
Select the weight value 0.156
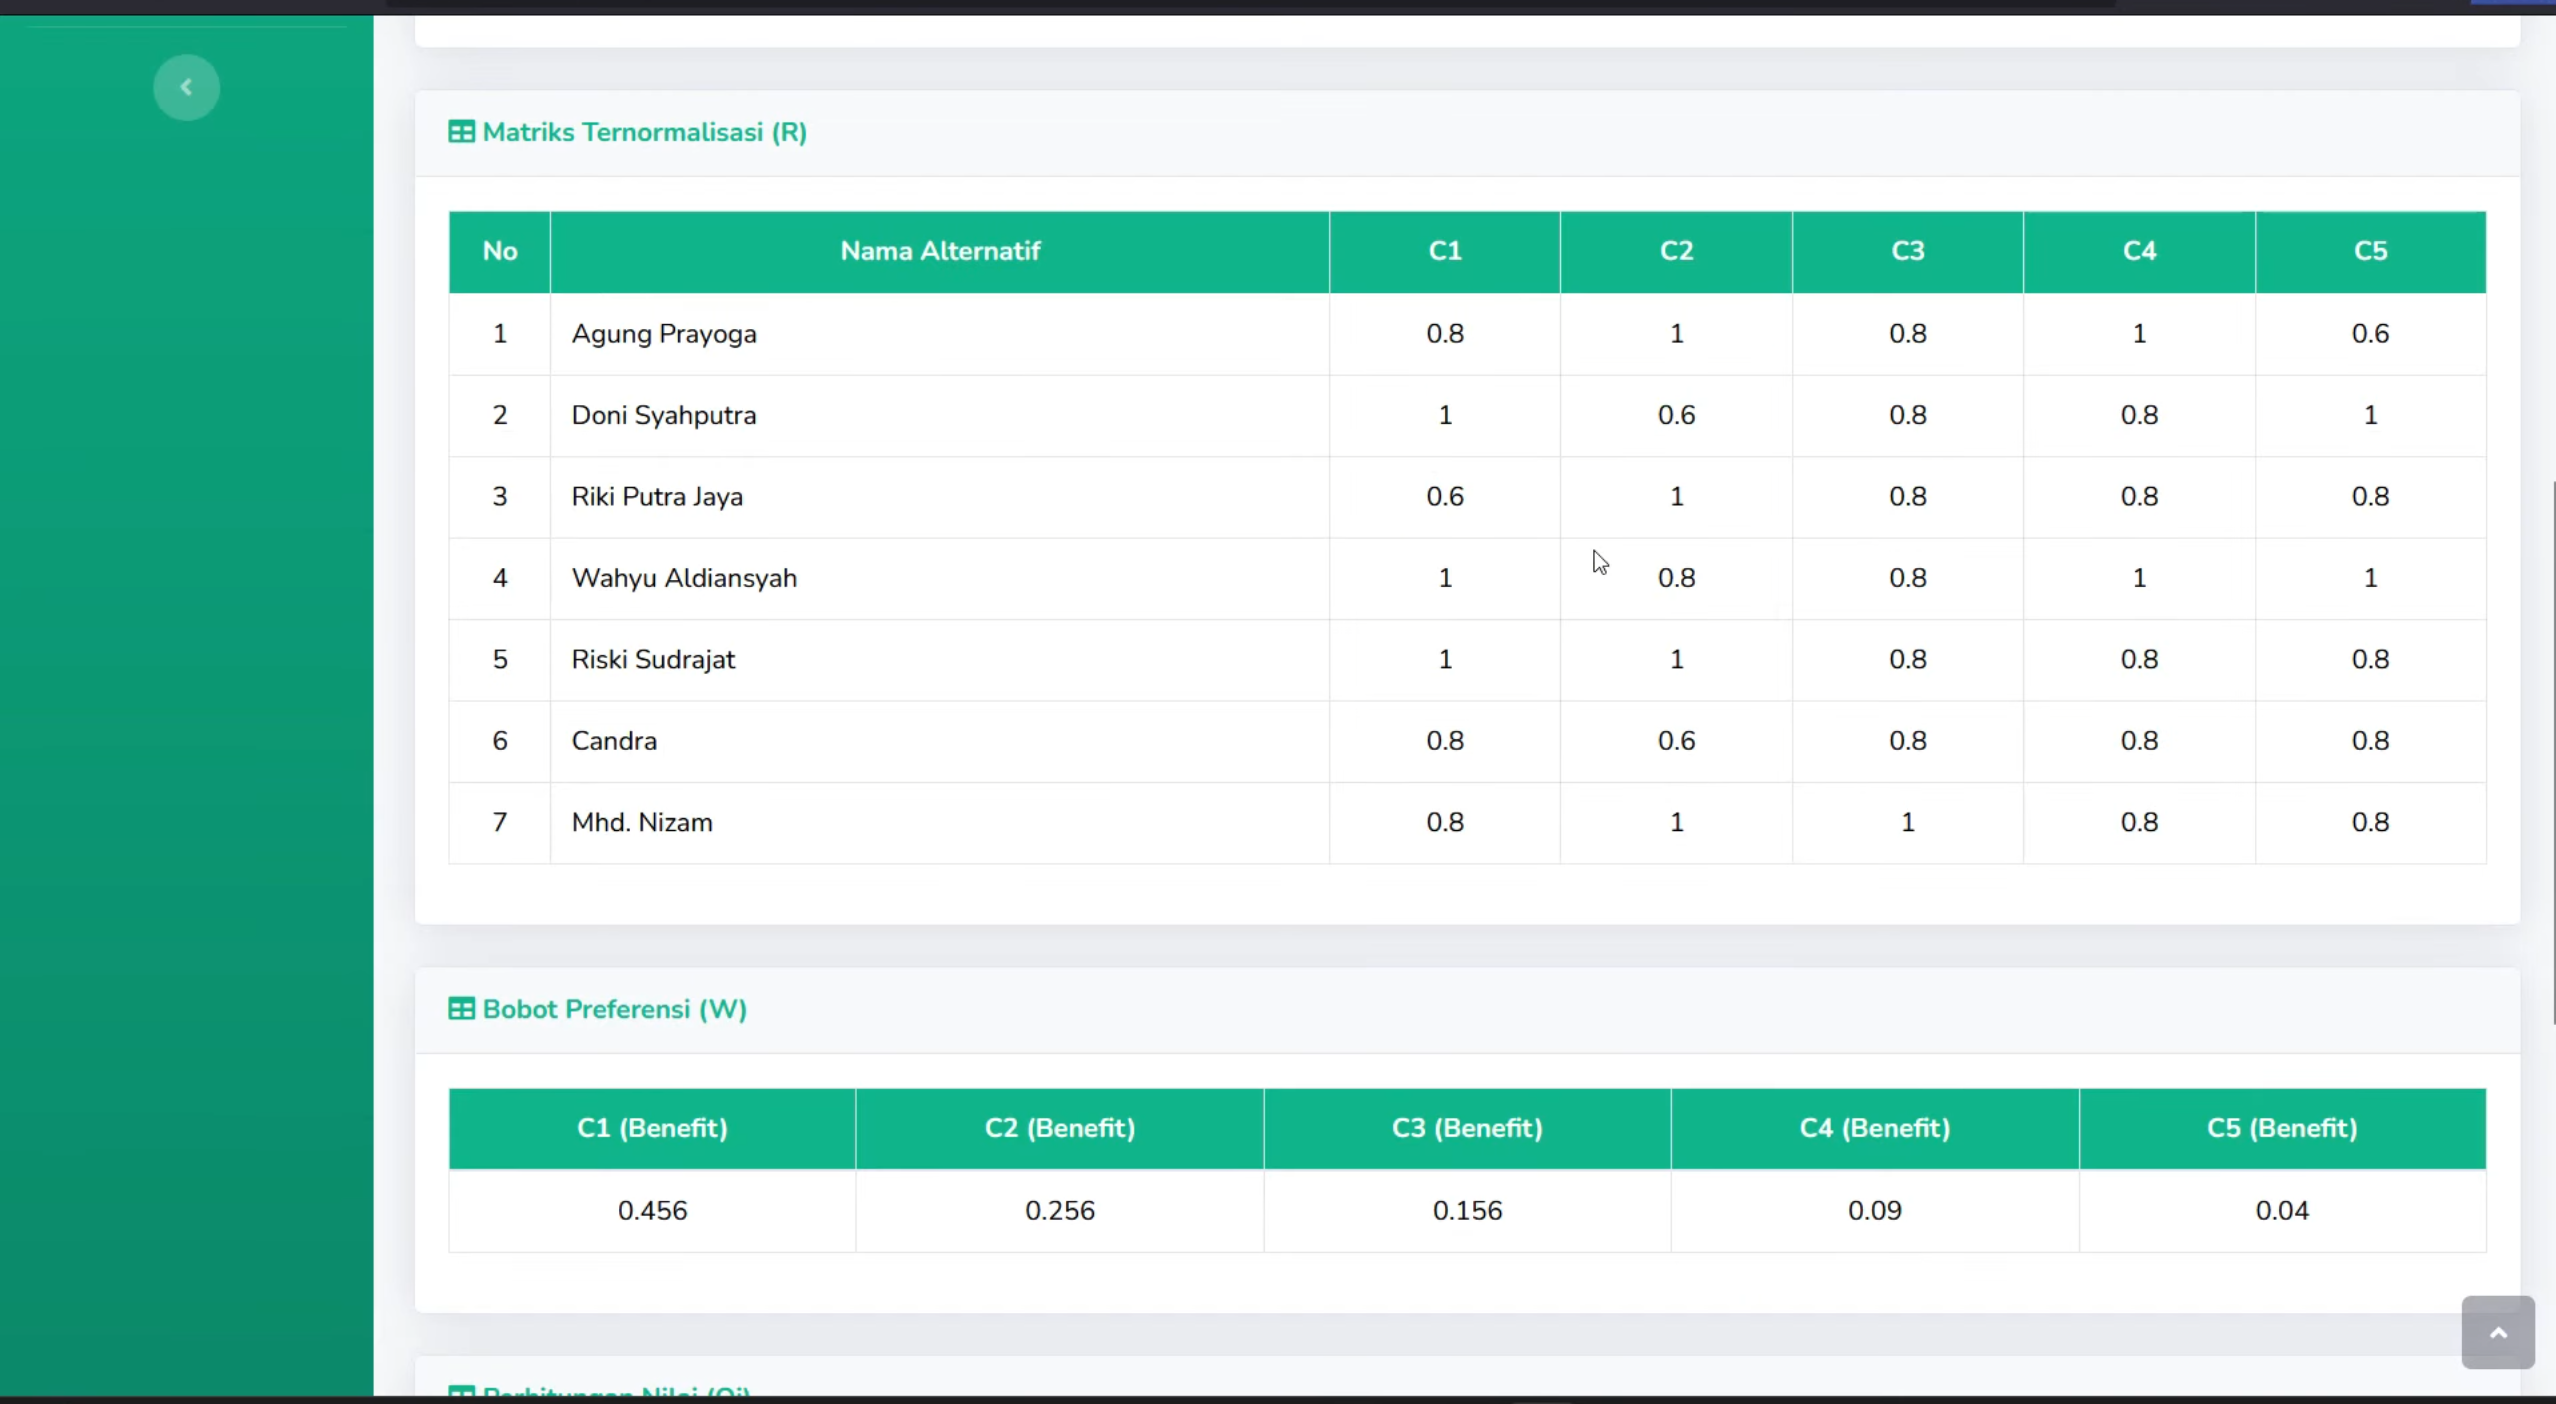(x=1467, y=1210)
